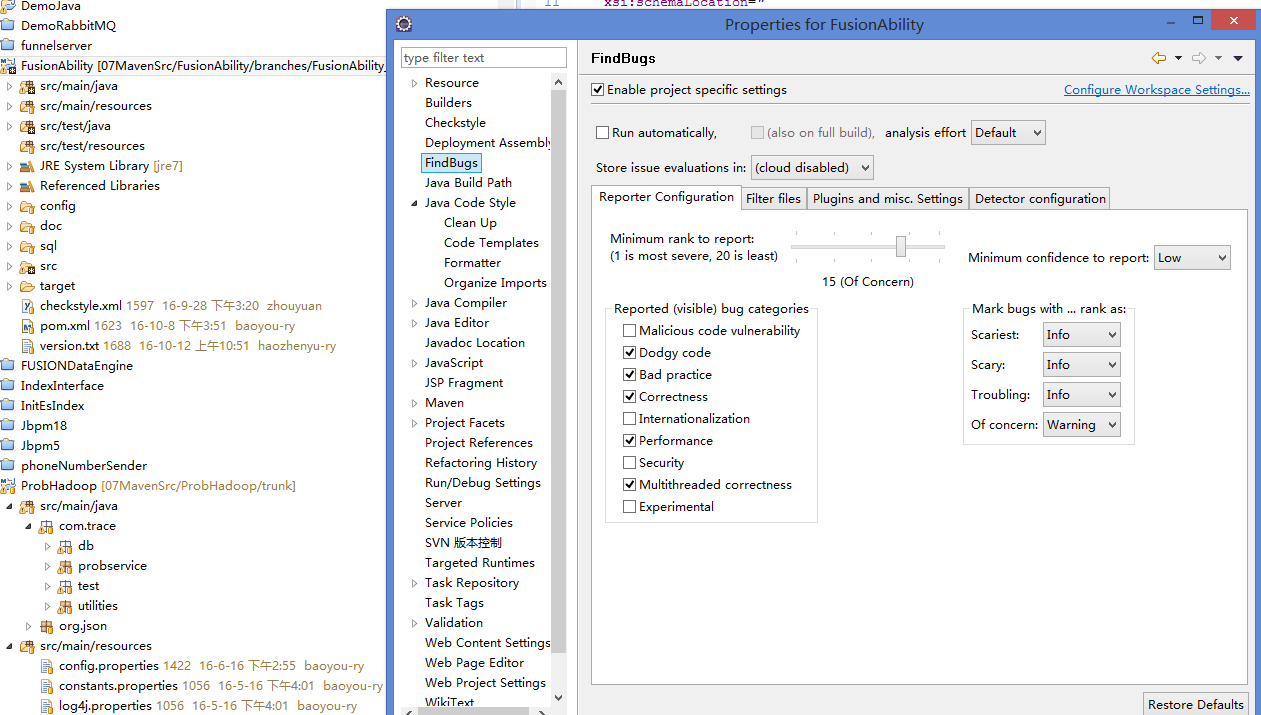Check the Experimental category
Screen dimensions: 1261x715
(x=629, y=507)
